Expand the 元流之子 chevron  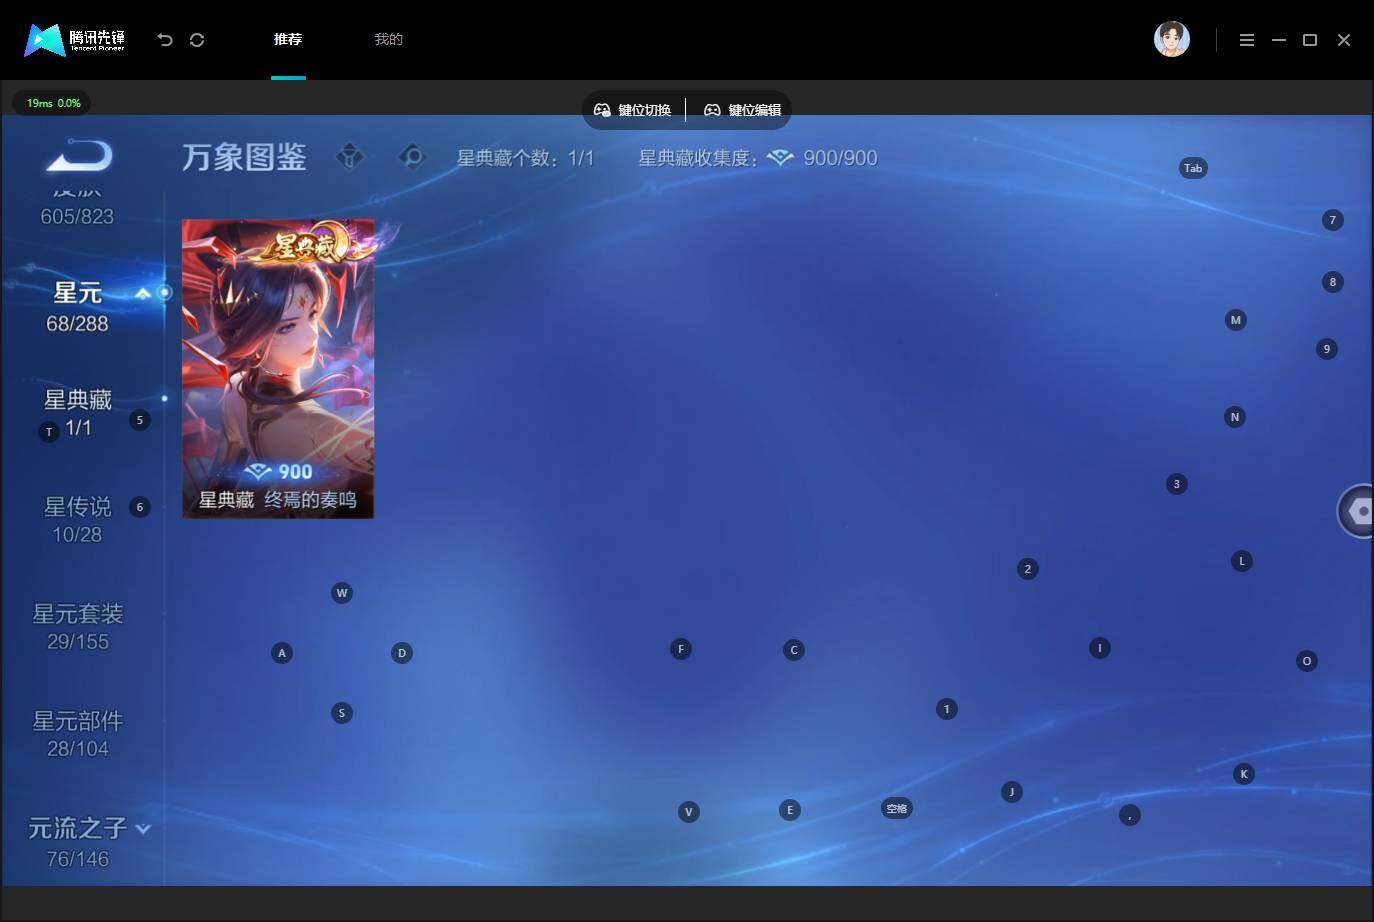[x=143, y=829]
